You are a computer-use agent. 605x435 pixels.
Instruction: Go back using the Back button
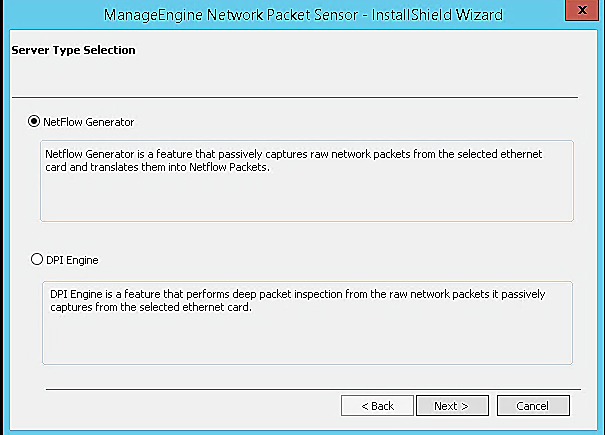click(x=377, y=406)
